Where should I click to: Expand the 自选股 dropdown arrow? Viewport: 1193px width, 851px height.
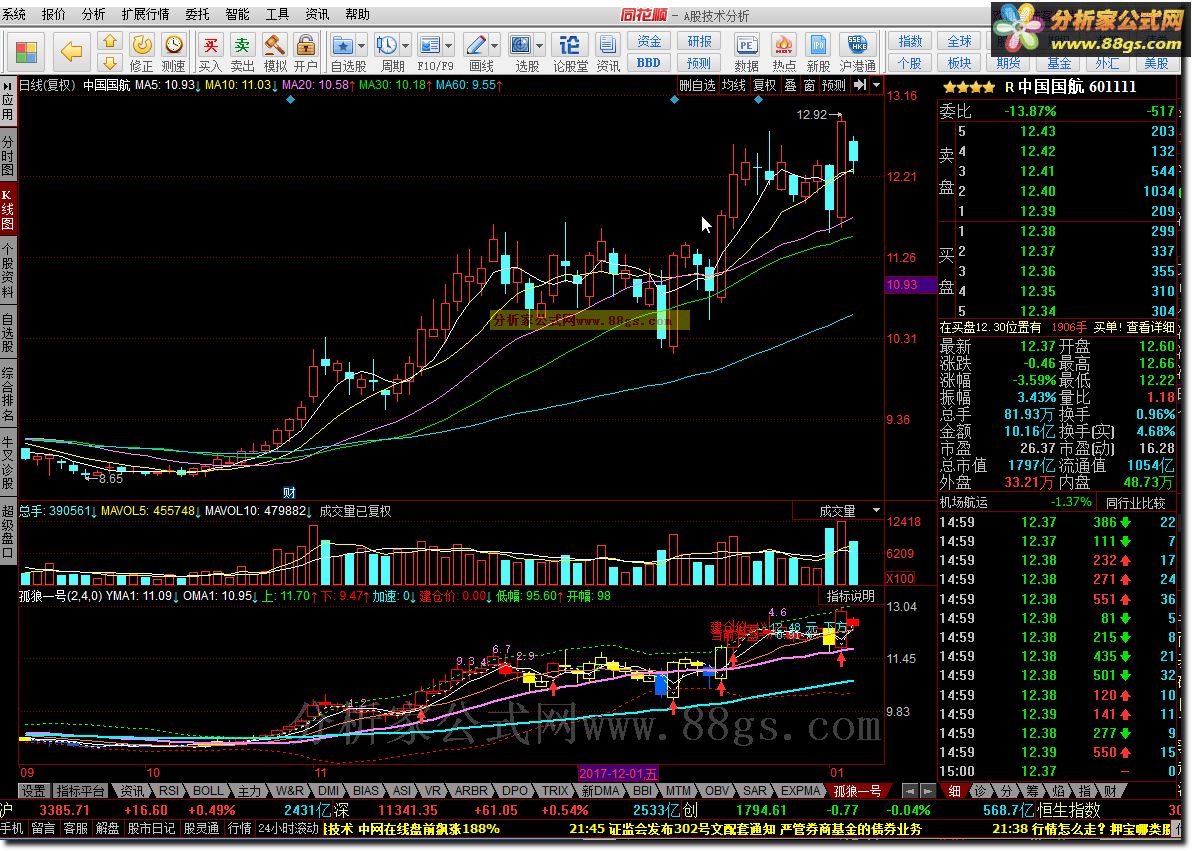pos(361,45)
